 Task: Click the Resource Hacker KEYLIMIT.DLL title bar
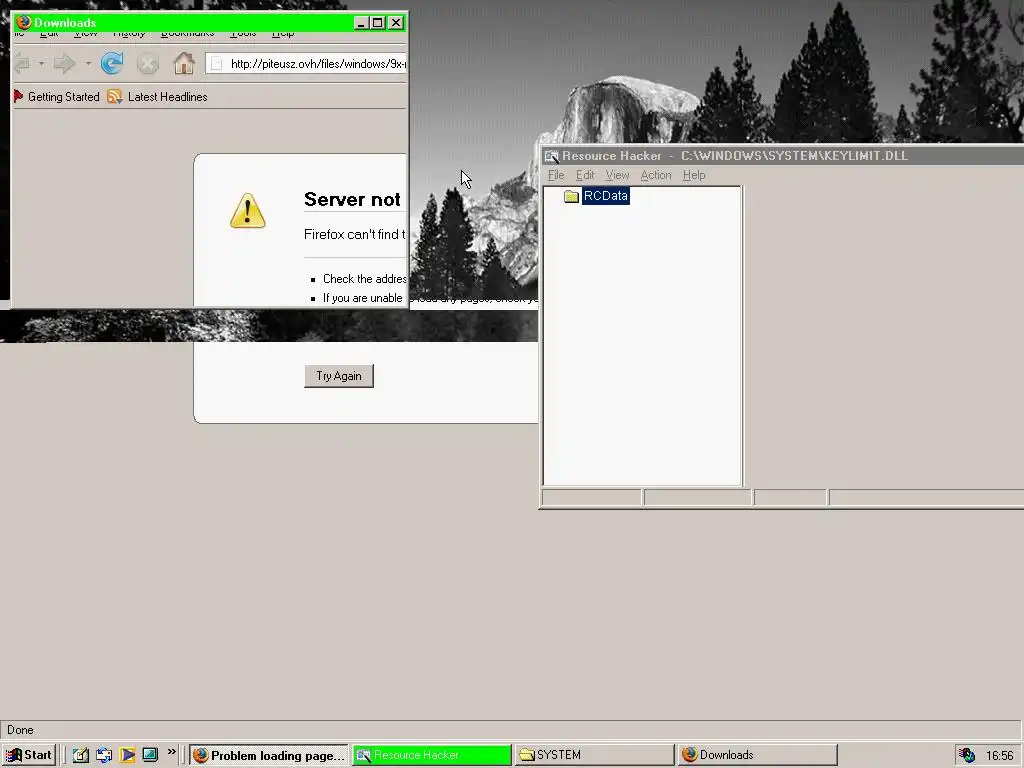click(784, 156)
